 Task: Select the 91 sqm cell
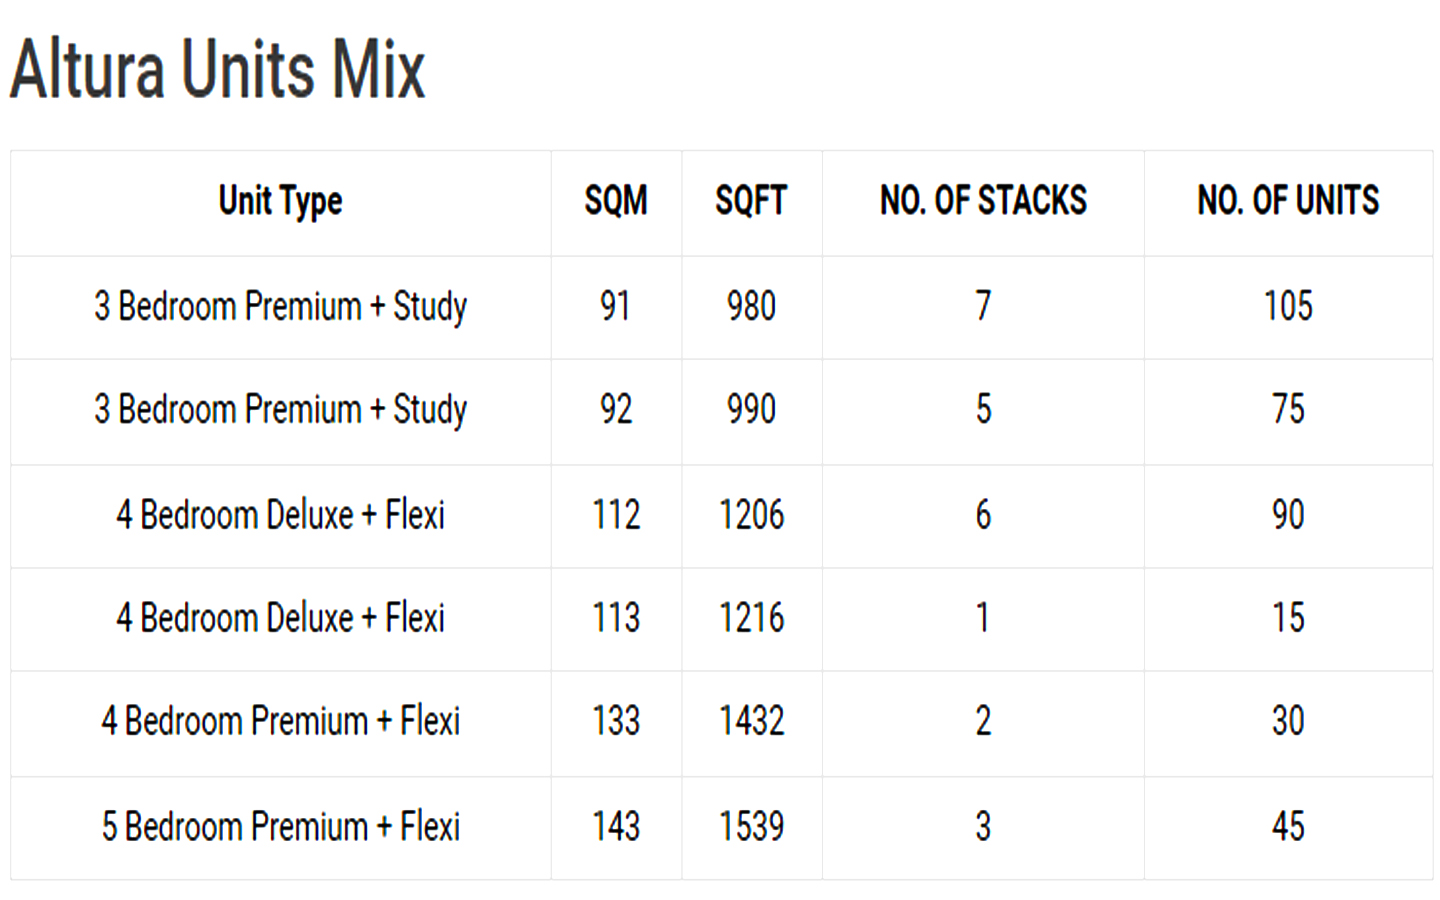pos(616,306)
